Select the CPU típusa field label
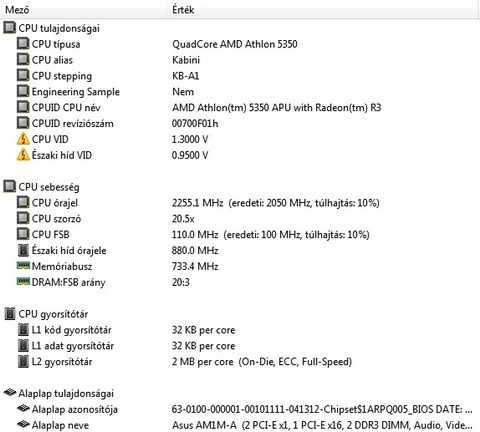Screen dimensions: 480x432 [56, 44]
